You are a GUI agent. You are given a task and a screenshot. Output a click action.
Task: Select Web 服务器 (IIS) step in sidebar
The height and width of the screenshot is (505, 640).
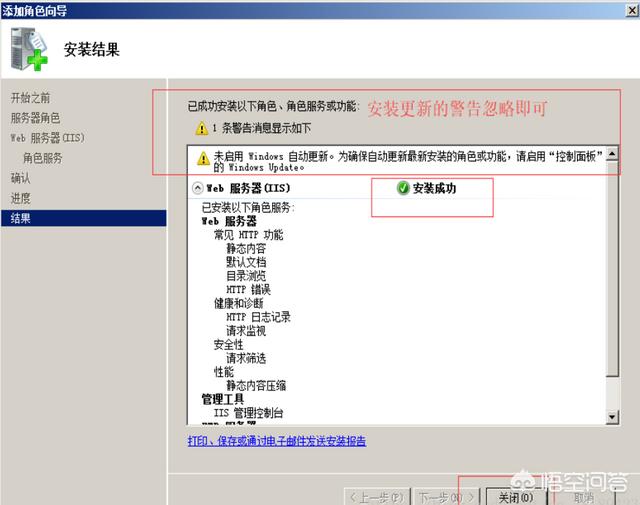[x=48, y=138]
